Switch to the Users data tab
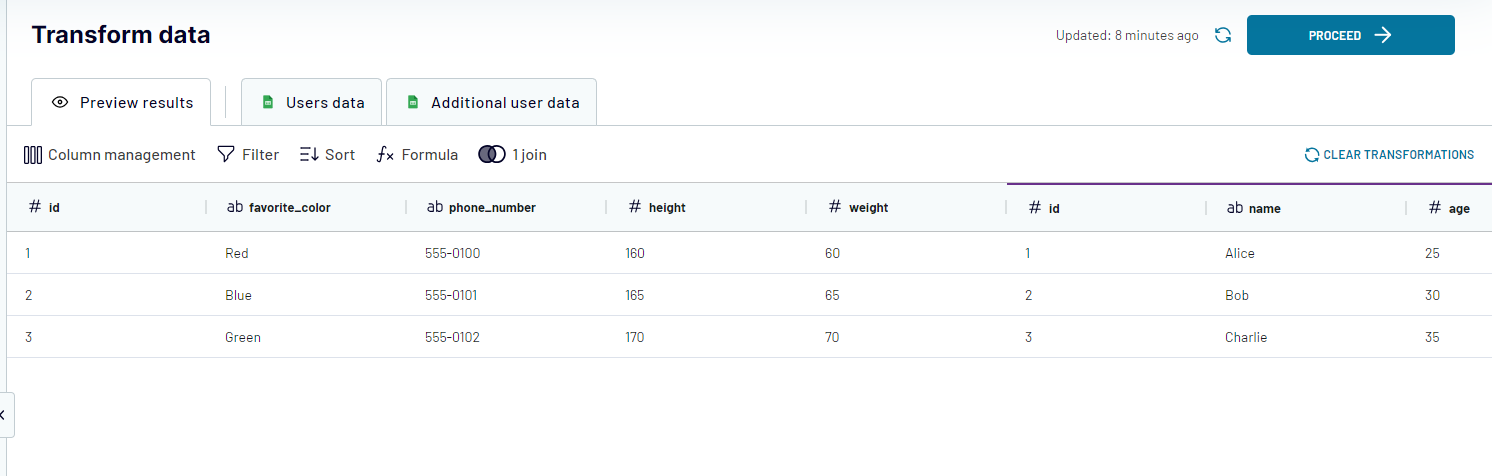This screenshot has height=476, width=1492. [324, 103]
